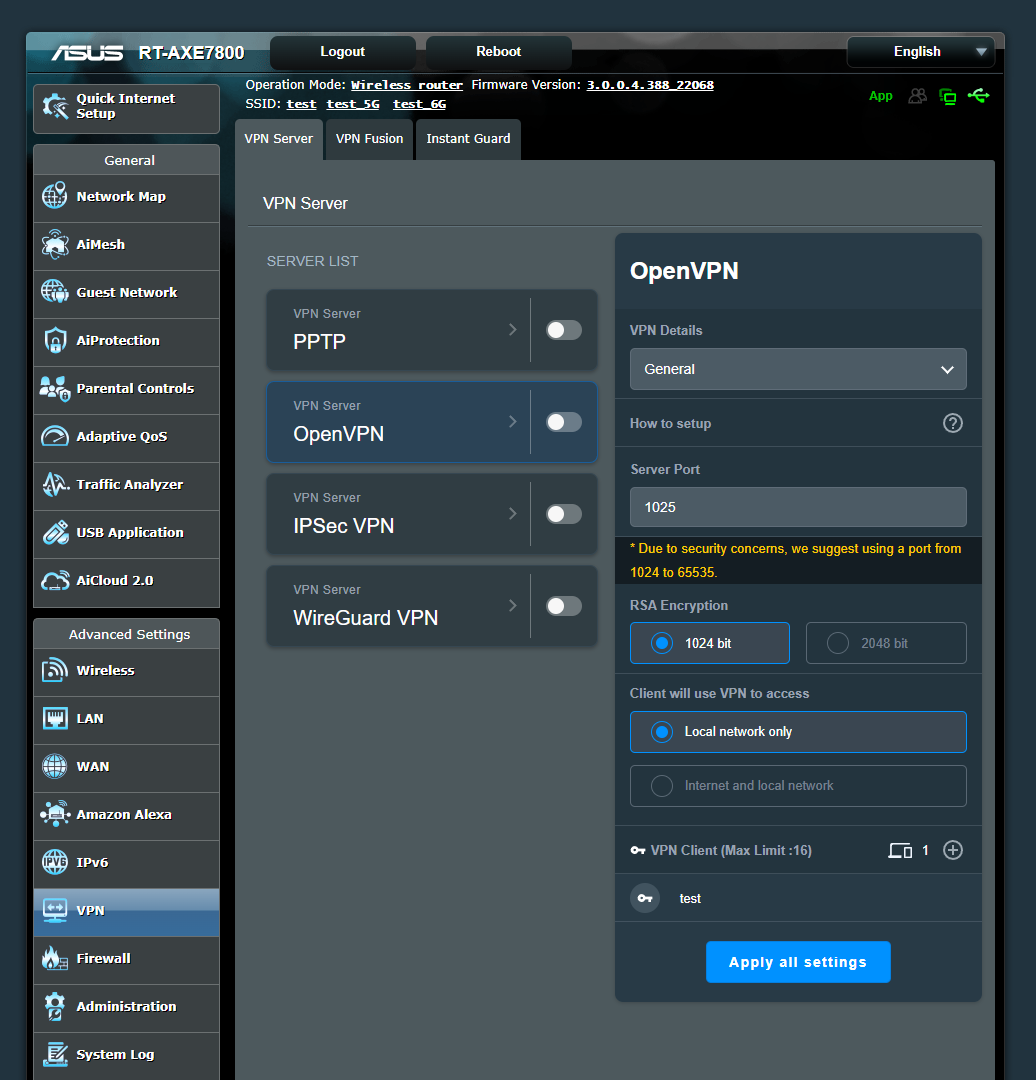Image resolution: width=1036 pixels, height=1080 pixels.
Task: Enable the WireGuard VPN server switch
Action: pyautogui.click(x=563, y=605)
